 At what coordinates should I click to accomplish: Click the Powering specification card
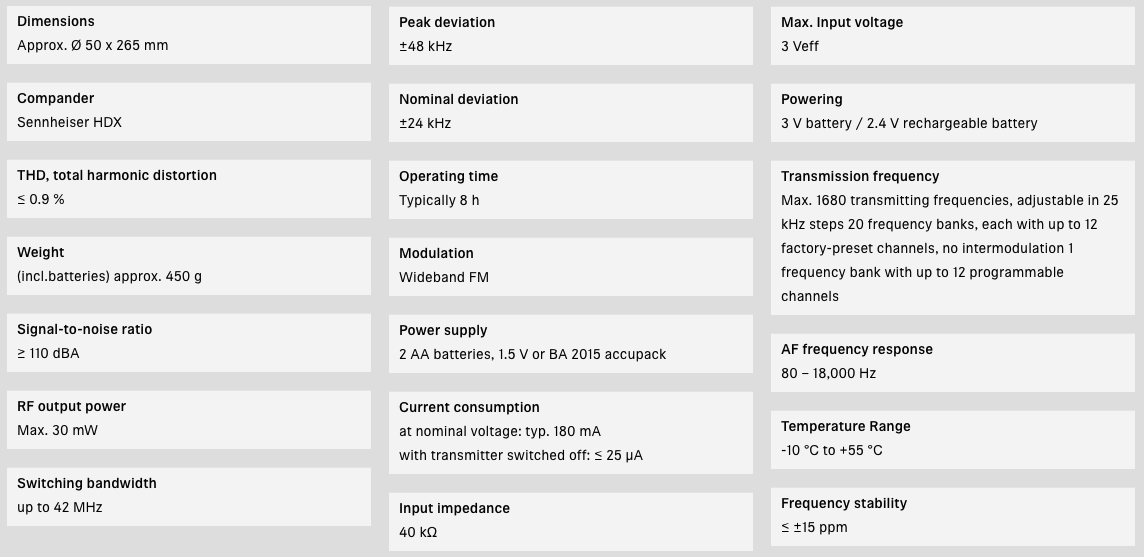point(953,111)
